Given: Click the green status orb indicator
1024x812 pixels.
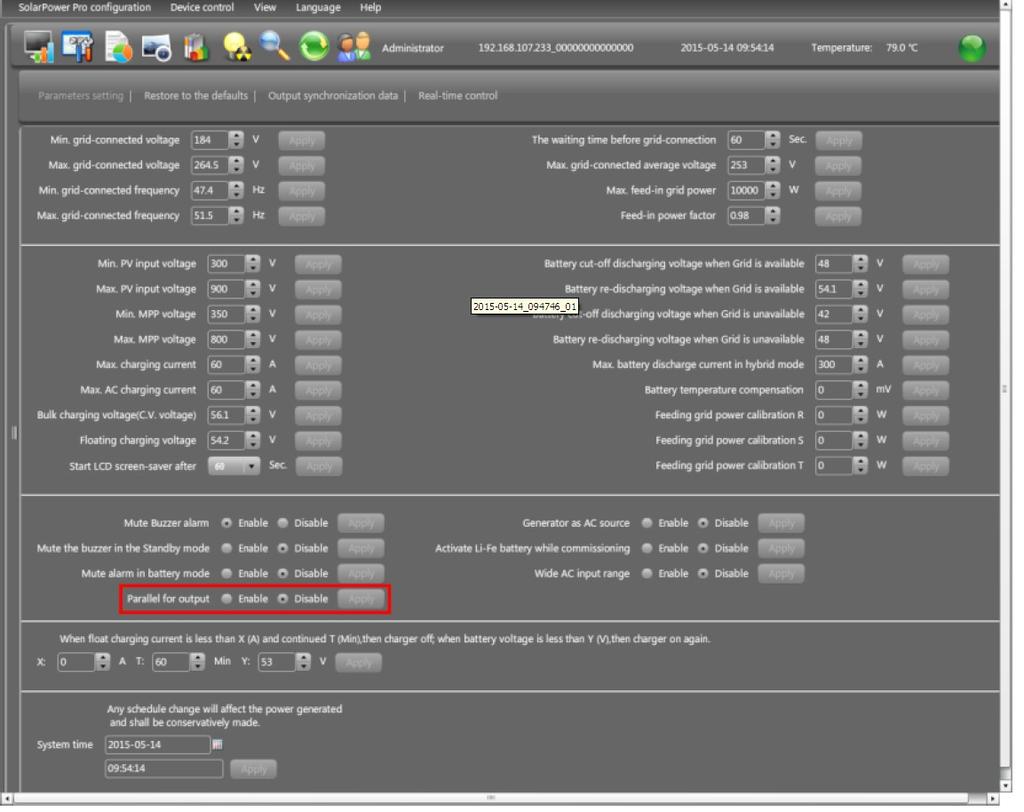Looking at the screenshot, I should point(972,48).
